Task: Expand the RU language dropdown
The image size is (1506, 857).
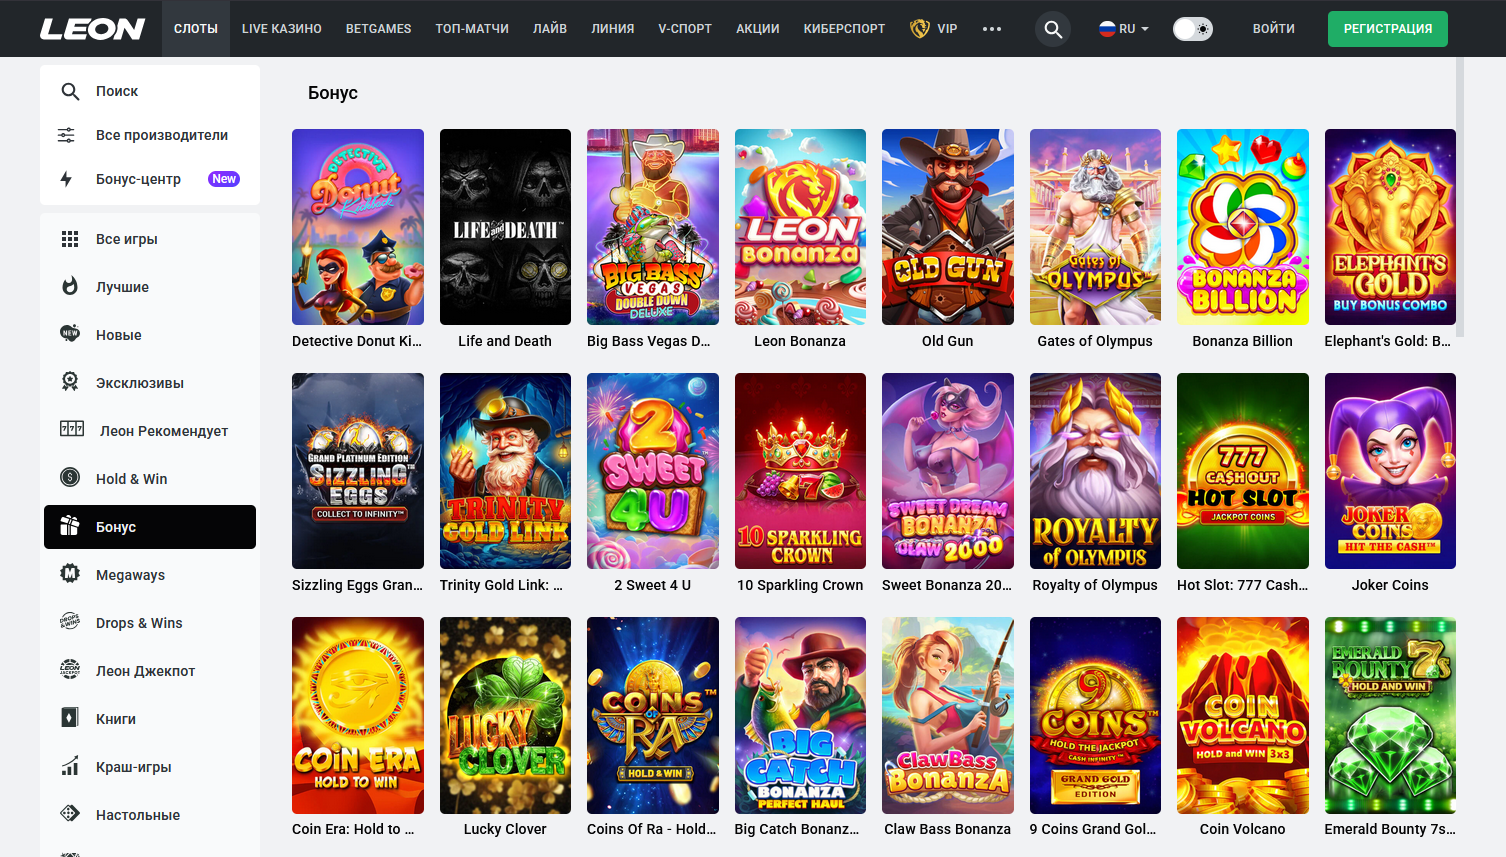Action: pos(1124,29)
